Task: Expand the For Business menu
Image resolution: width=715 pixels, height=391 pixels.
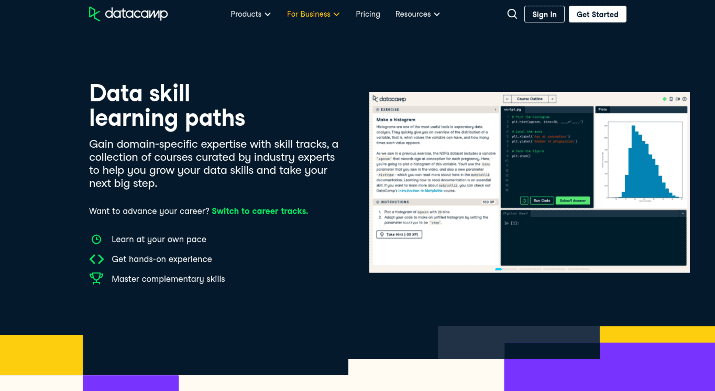Action: coord(313,14)
